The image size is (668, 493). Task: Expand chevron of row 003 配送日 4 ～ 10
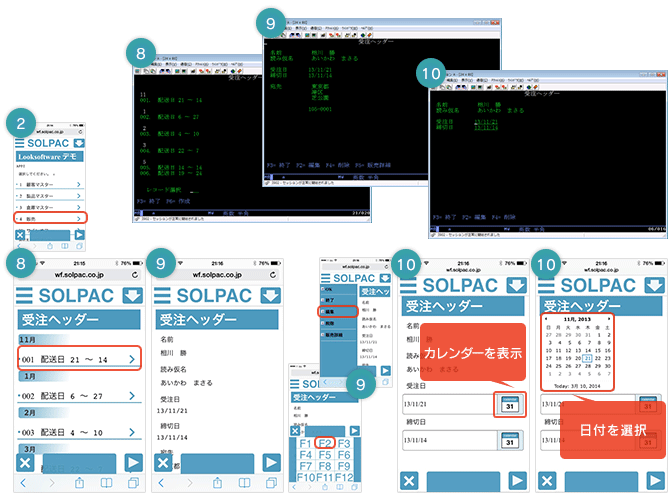(132, 432)
